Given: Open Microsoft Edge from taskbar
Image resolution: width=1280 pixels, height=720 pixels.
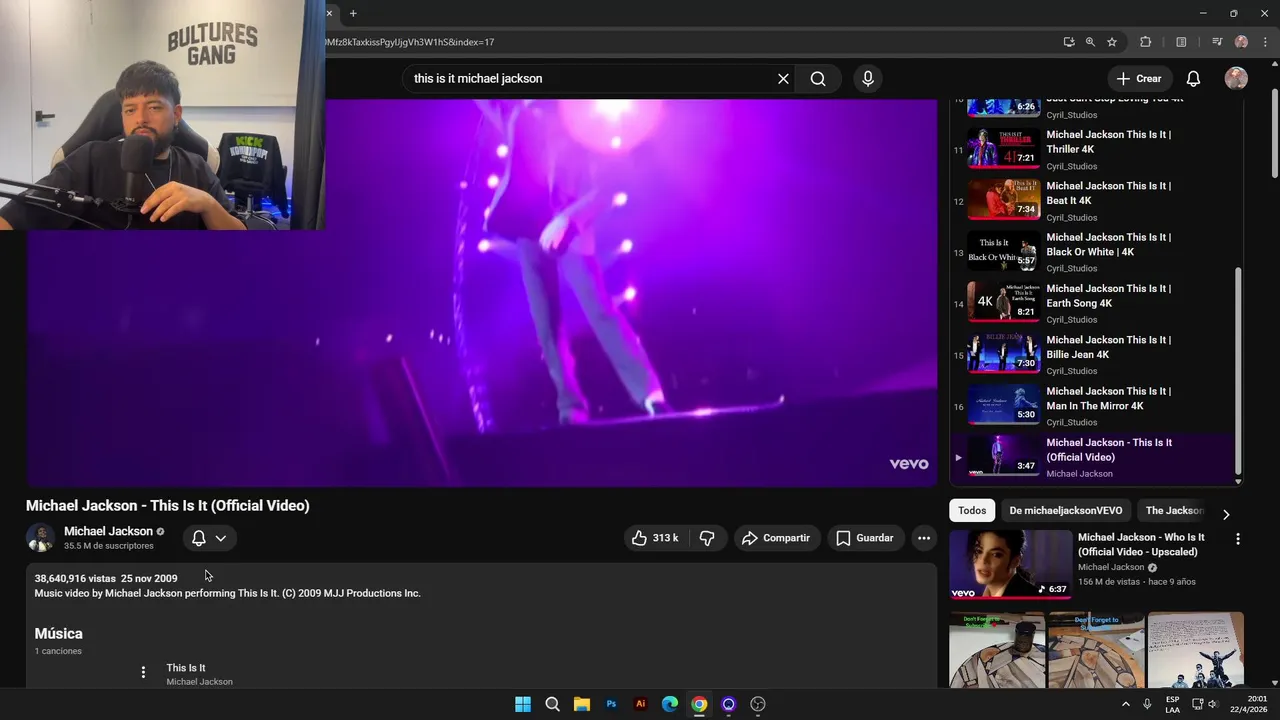Looking at the screenshot, I should point(670,704).
